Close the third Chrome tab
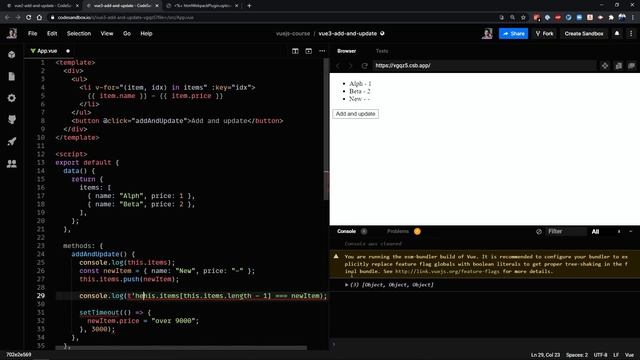 pyautogui.click(x=236, y=6)
